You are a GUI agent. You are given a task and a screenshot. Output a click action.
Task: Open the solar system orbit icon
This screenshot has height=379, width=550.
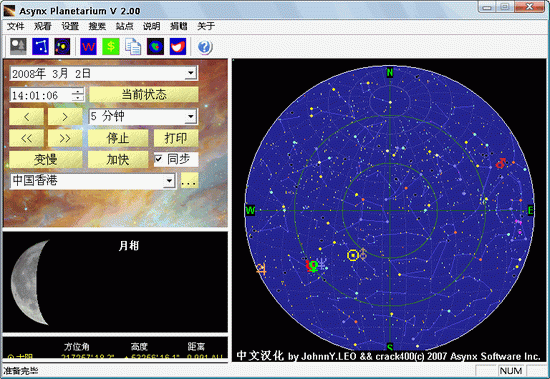click(62, 47)
